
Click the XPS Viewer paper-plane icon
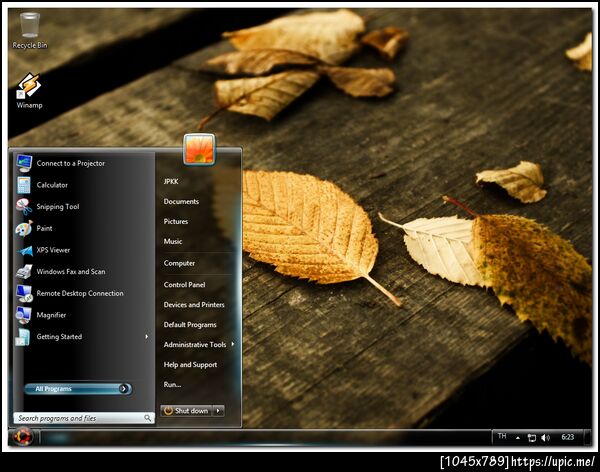click(x=25, y=250)
